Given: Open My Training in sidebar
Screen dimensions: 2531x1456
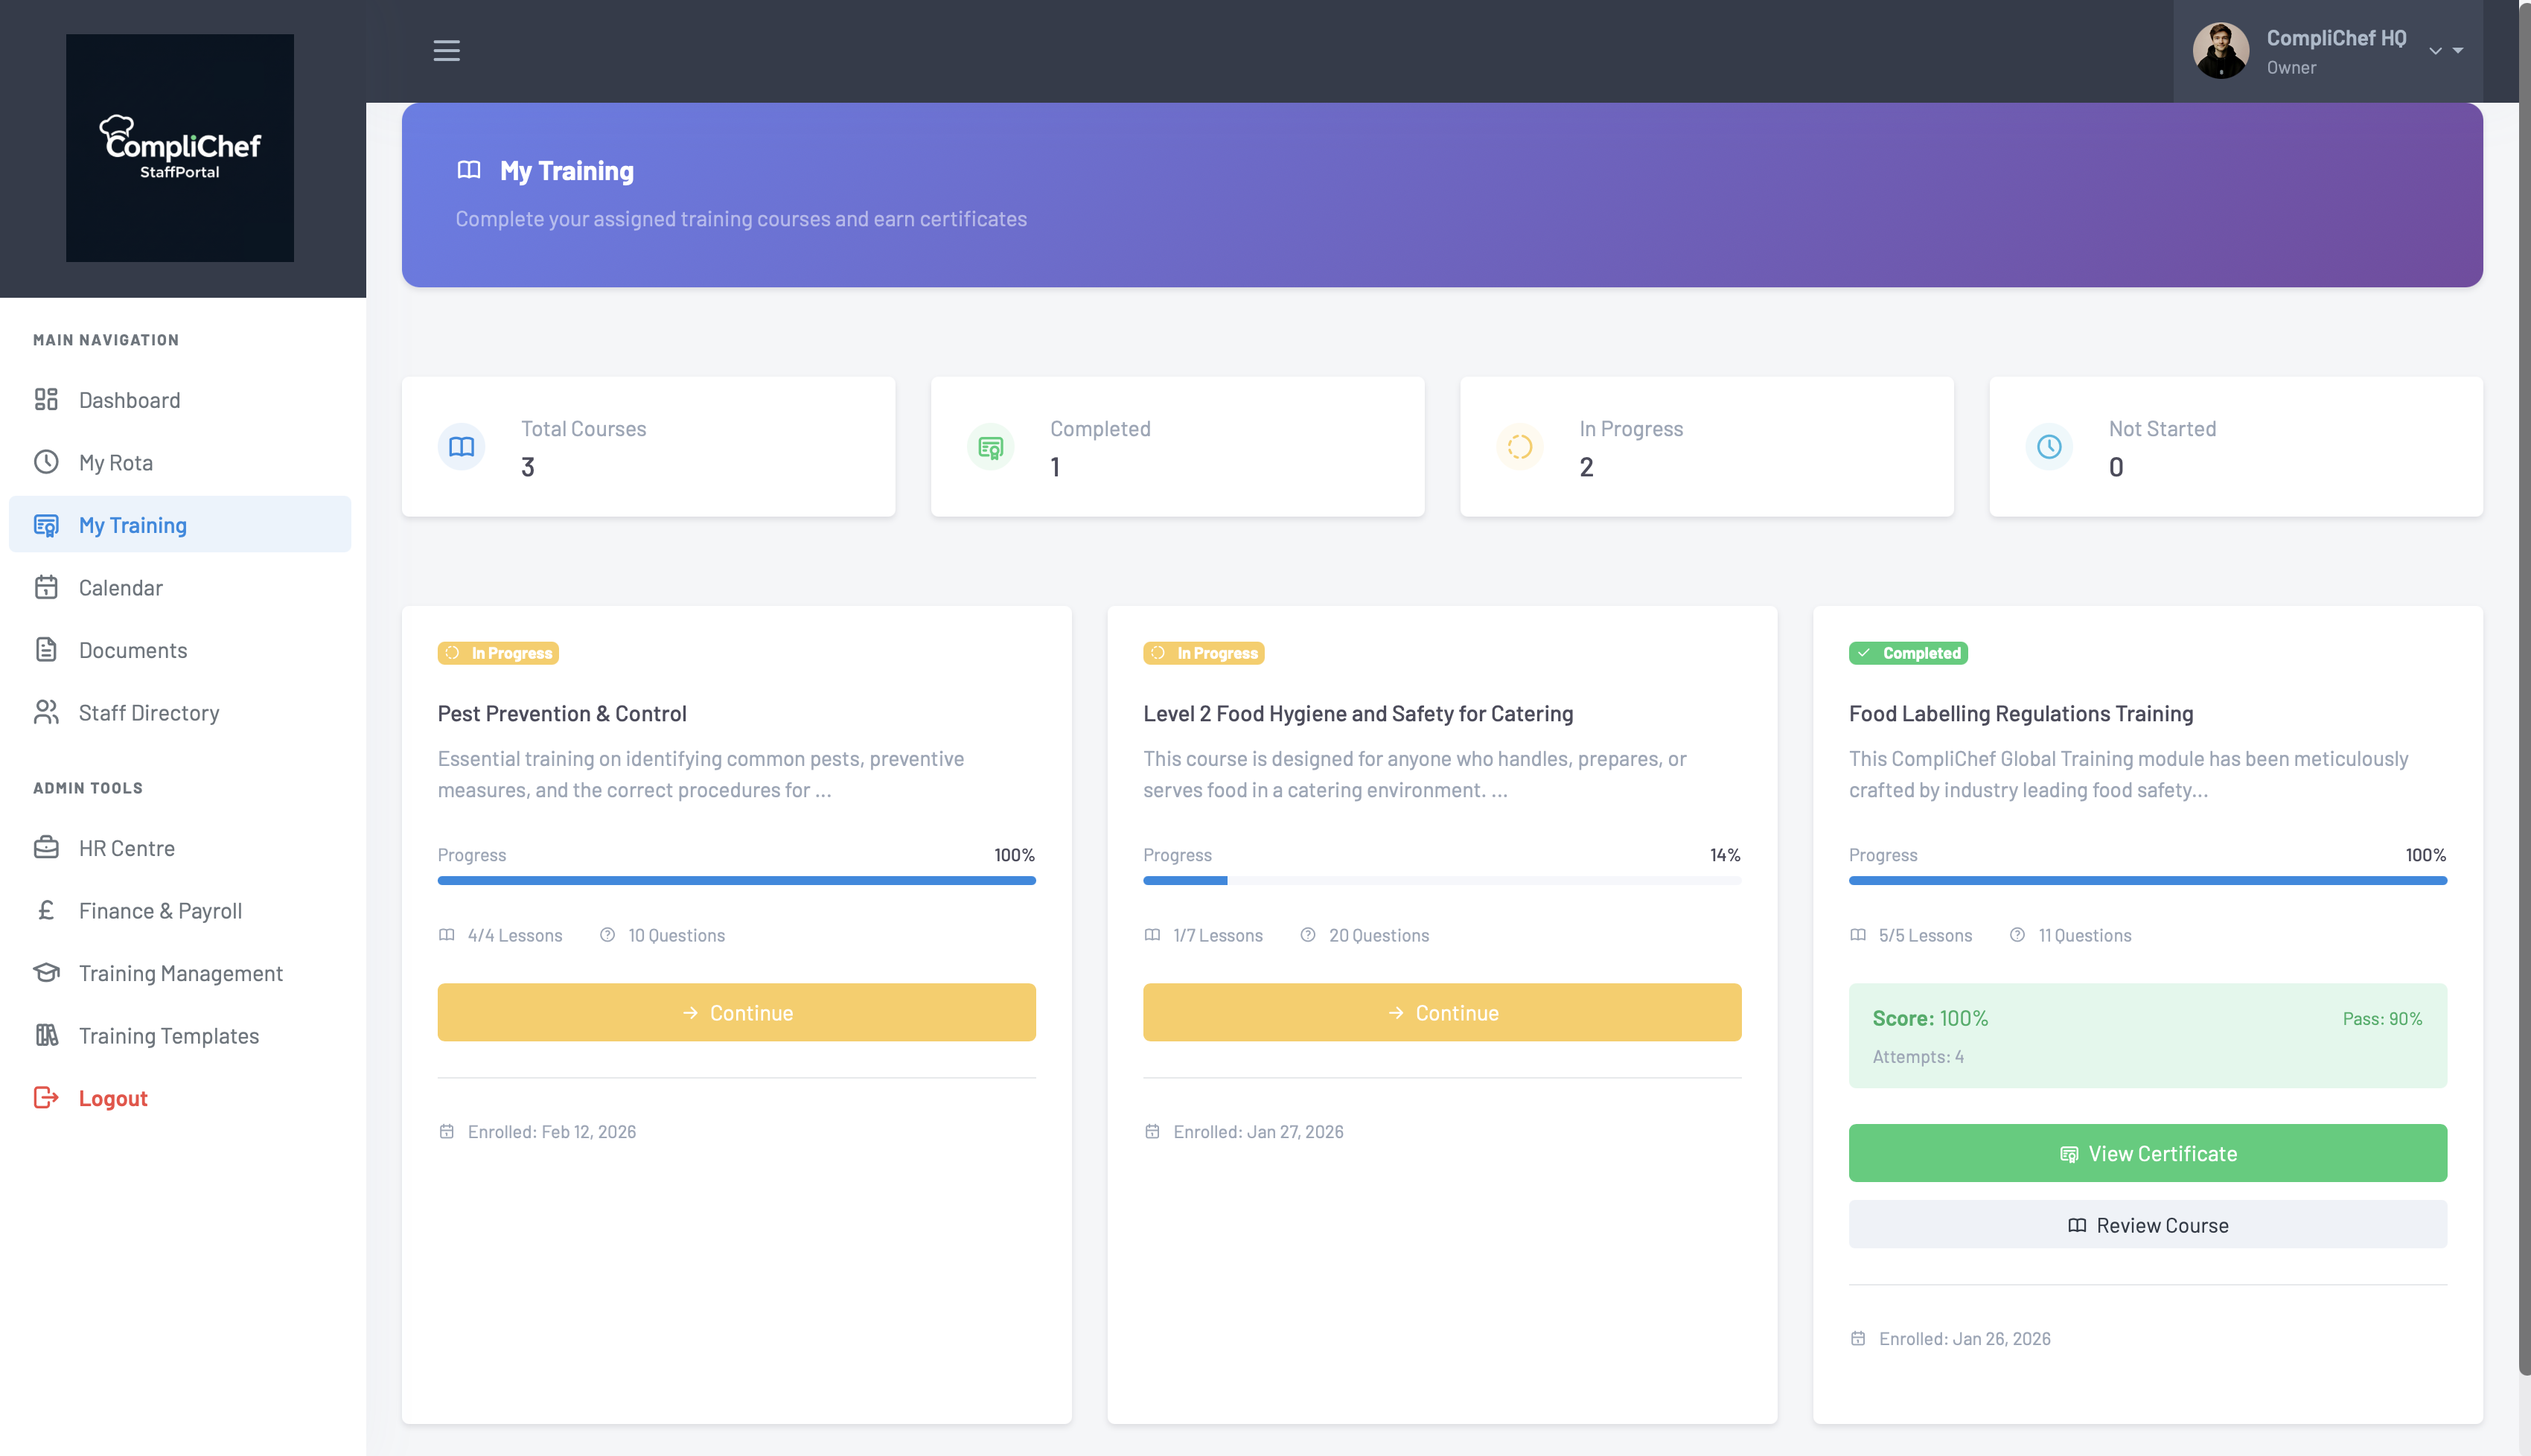Looking at the screenshot, I should click(x=133, y=525).
